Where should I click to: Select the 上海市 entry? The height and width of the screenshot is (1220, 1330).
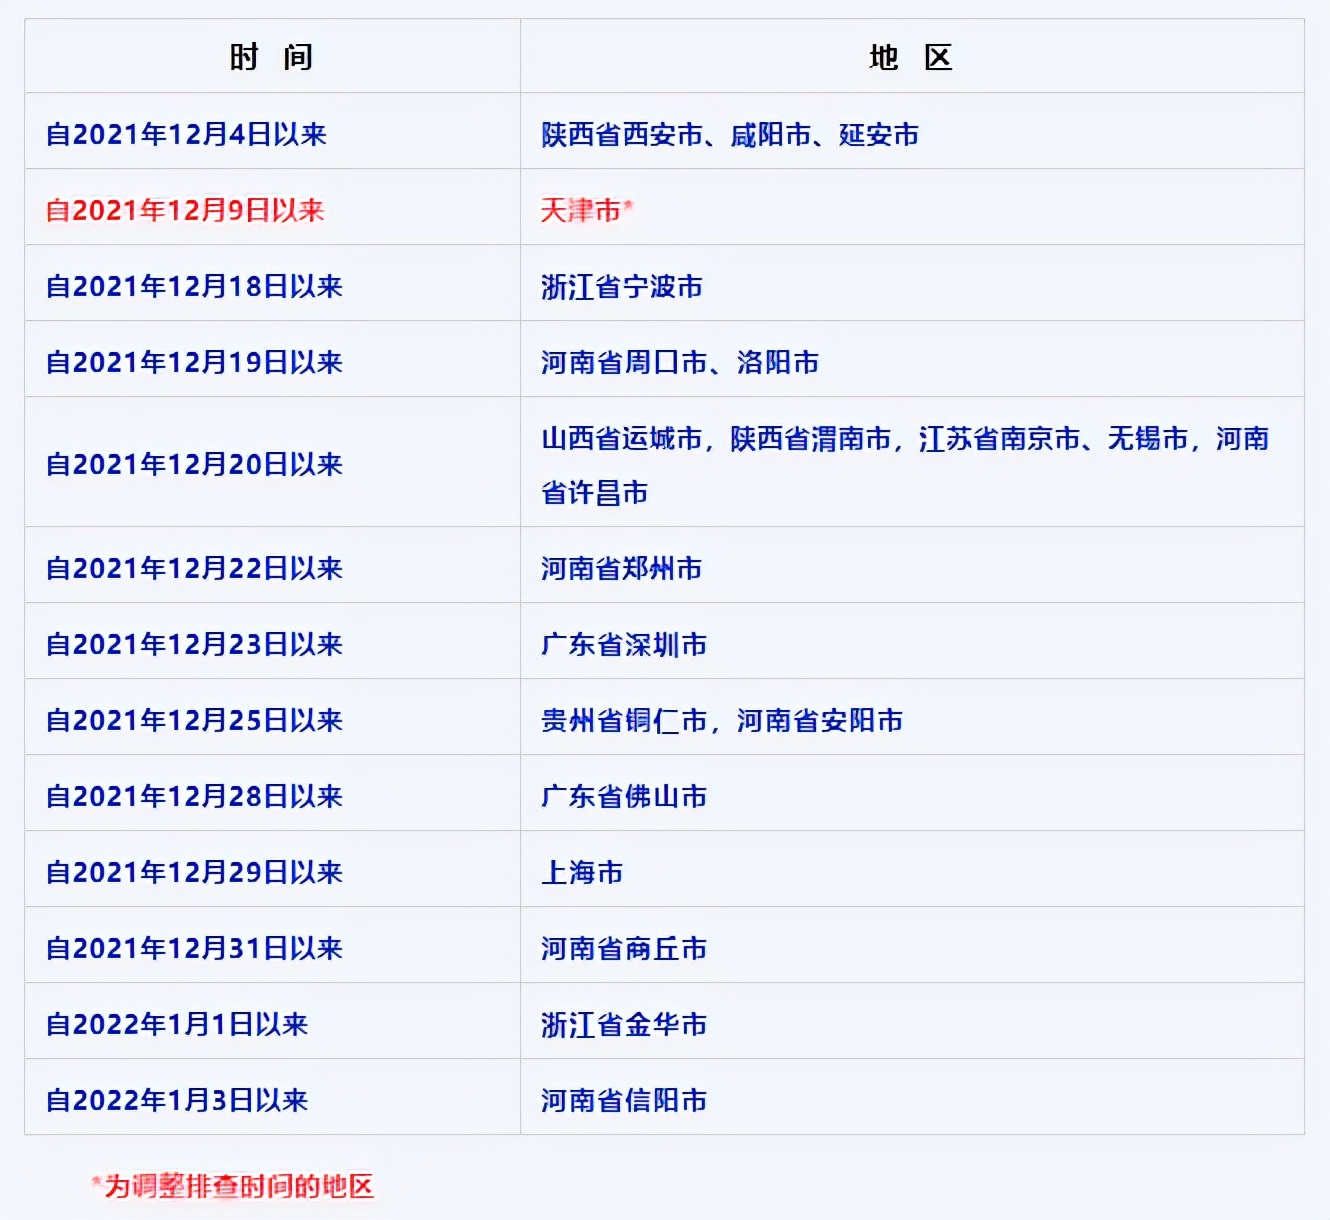(581, 872)
